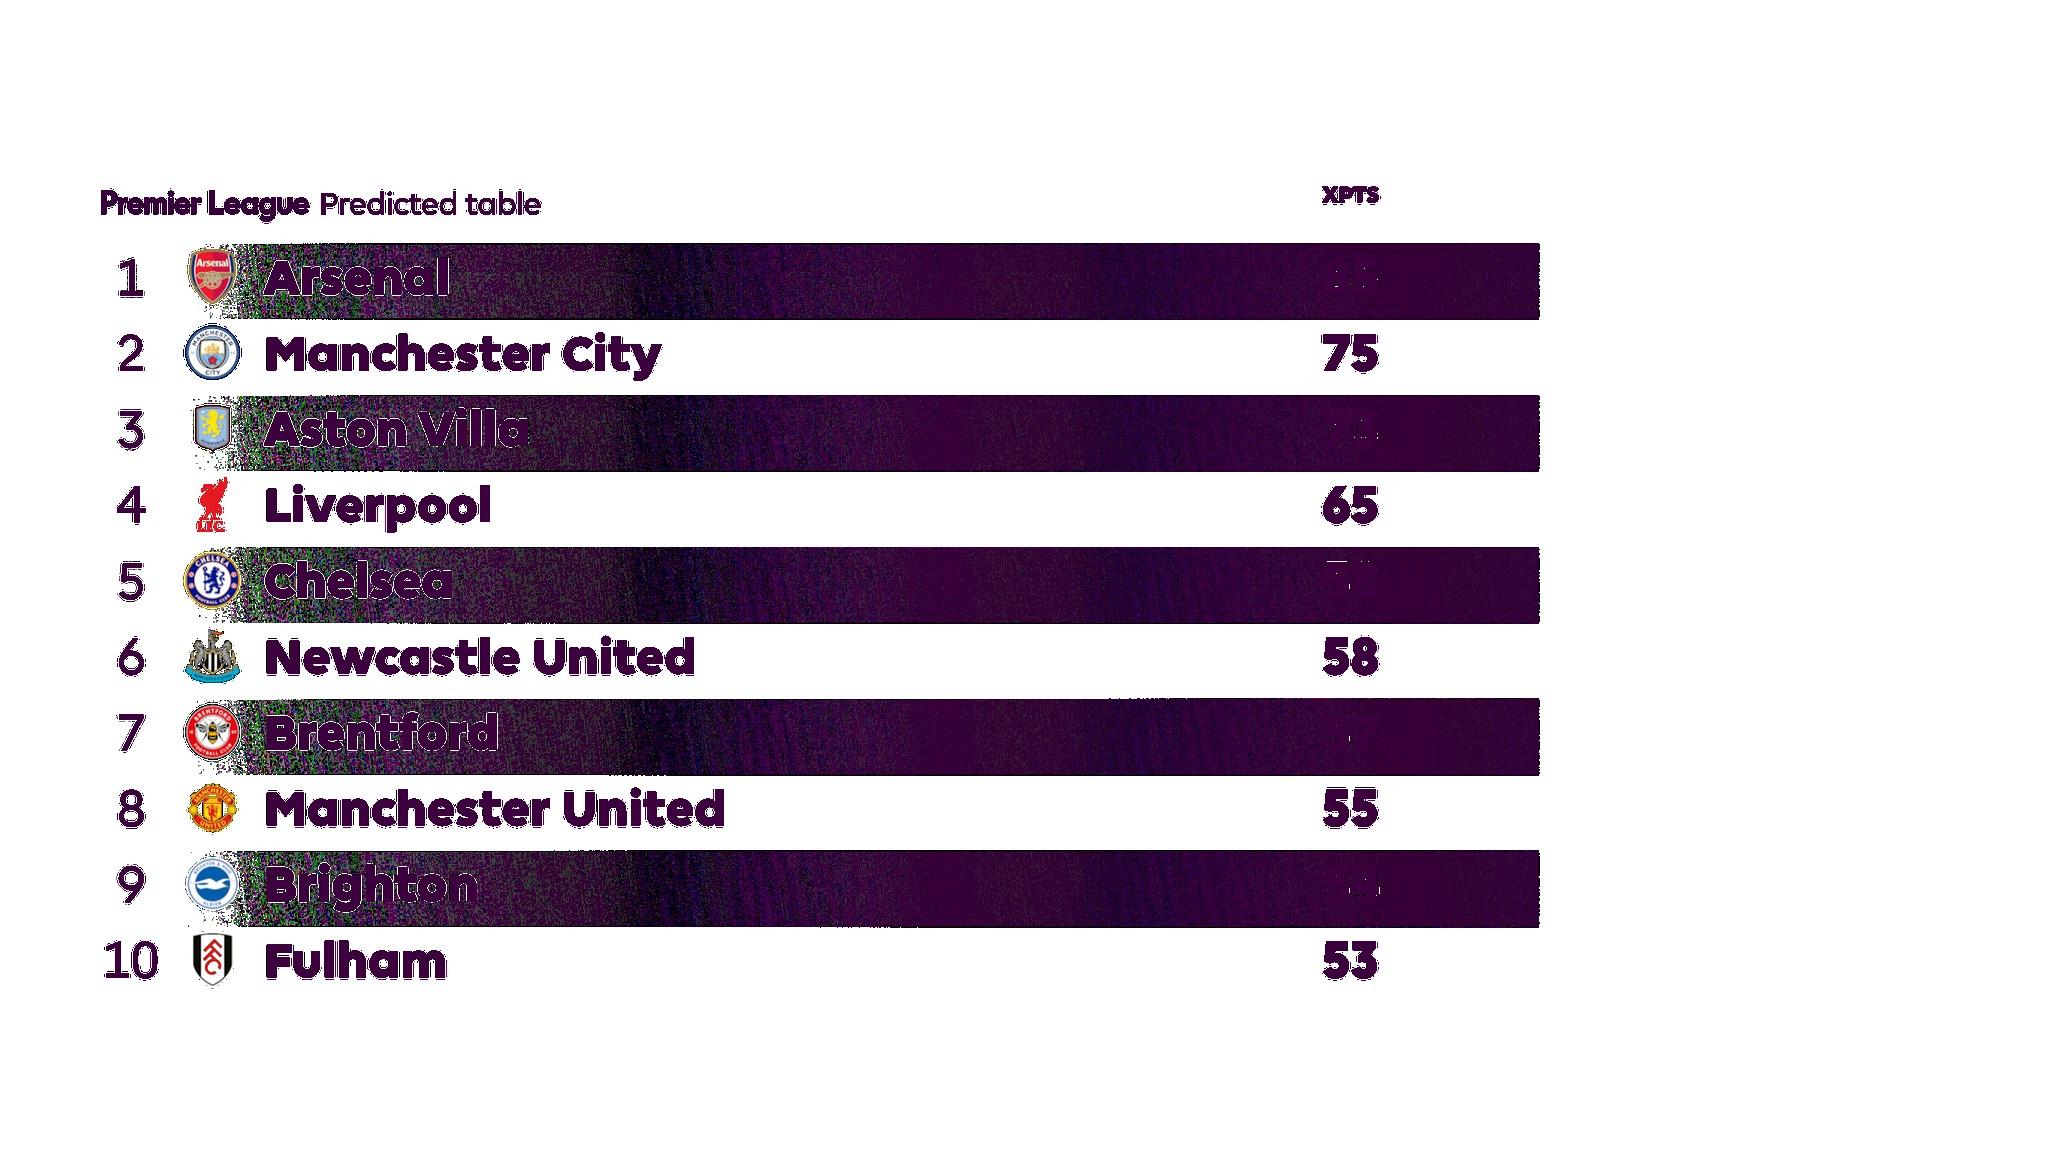Screen dimensions: 2048x1152
Task: Open the Liverpool team name link
Action: [x=377, y=506]
